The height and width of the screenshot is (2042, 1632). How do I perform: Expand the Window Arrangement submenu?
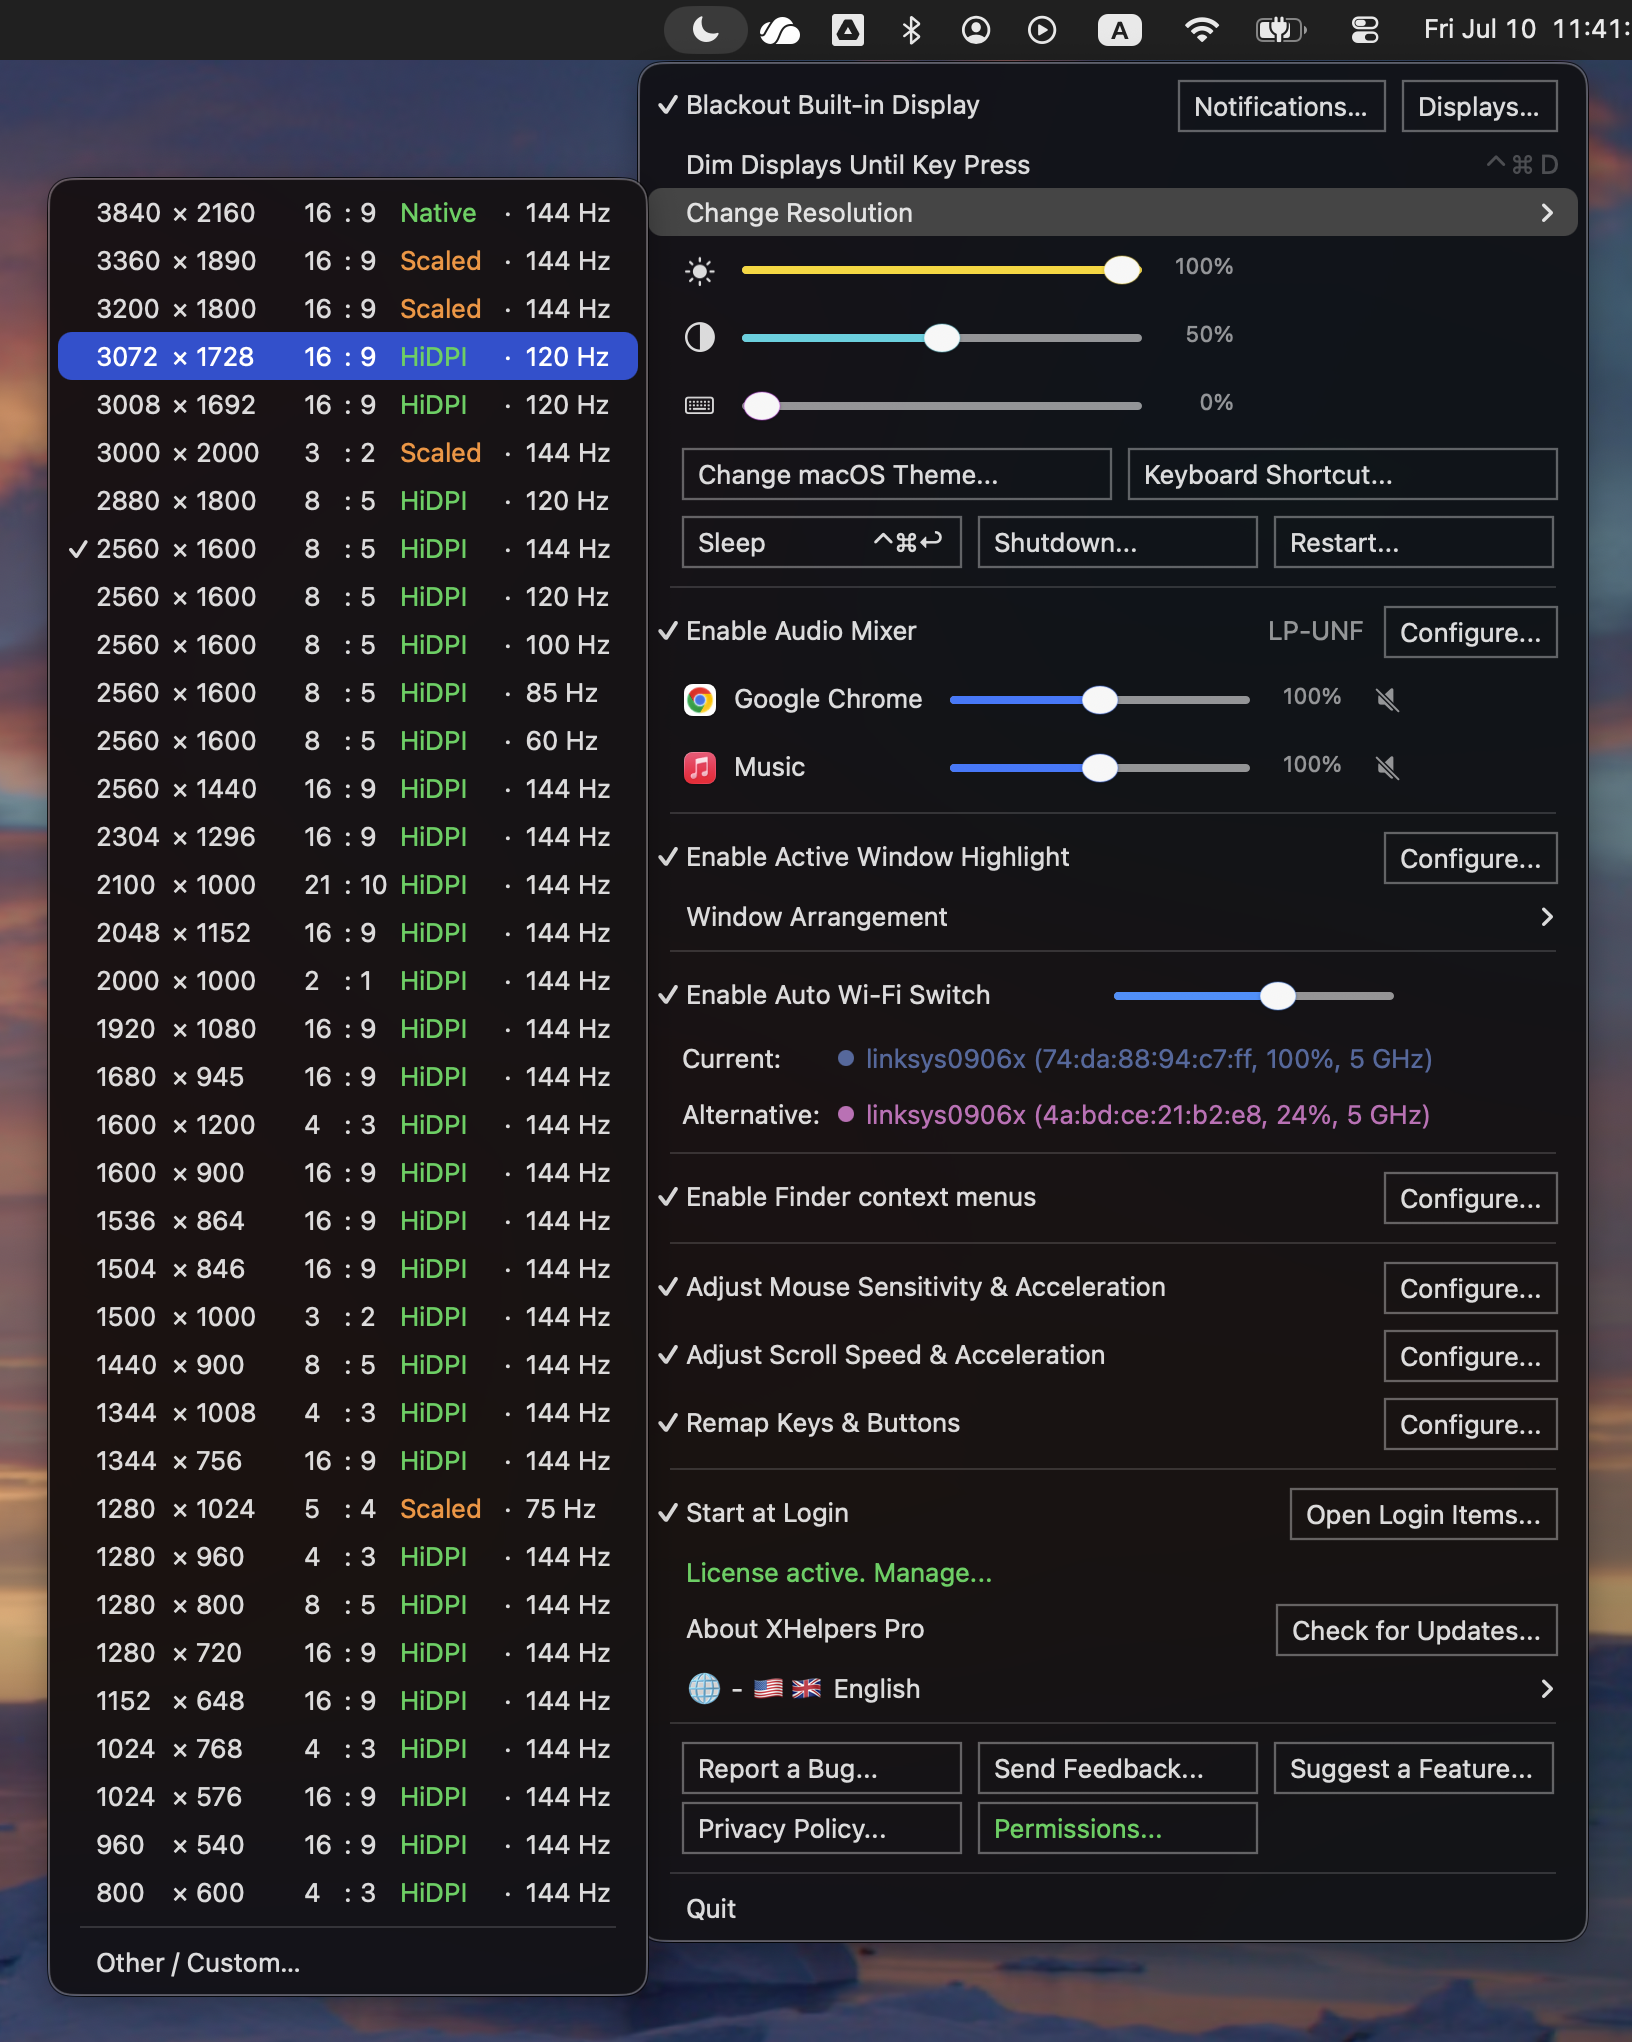coord(1113,917)
